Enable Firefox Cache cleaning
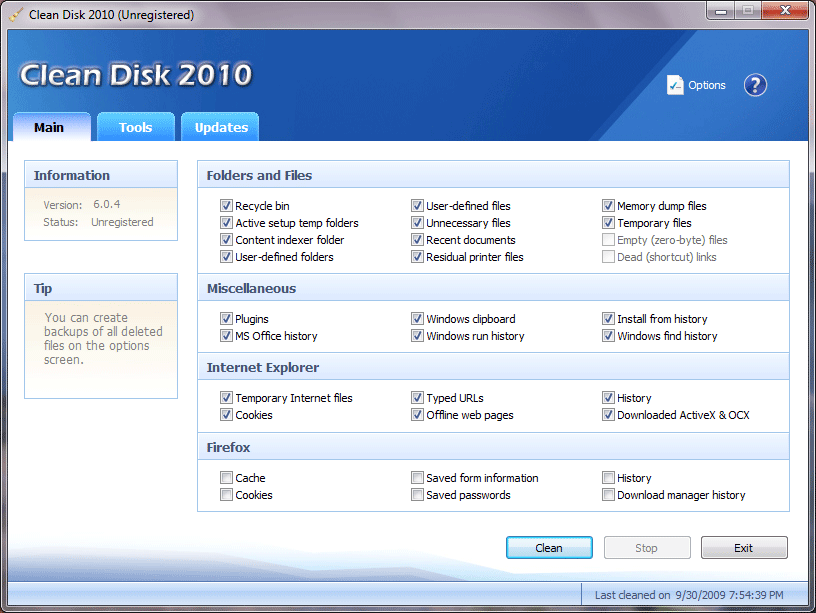 point(227,478)
